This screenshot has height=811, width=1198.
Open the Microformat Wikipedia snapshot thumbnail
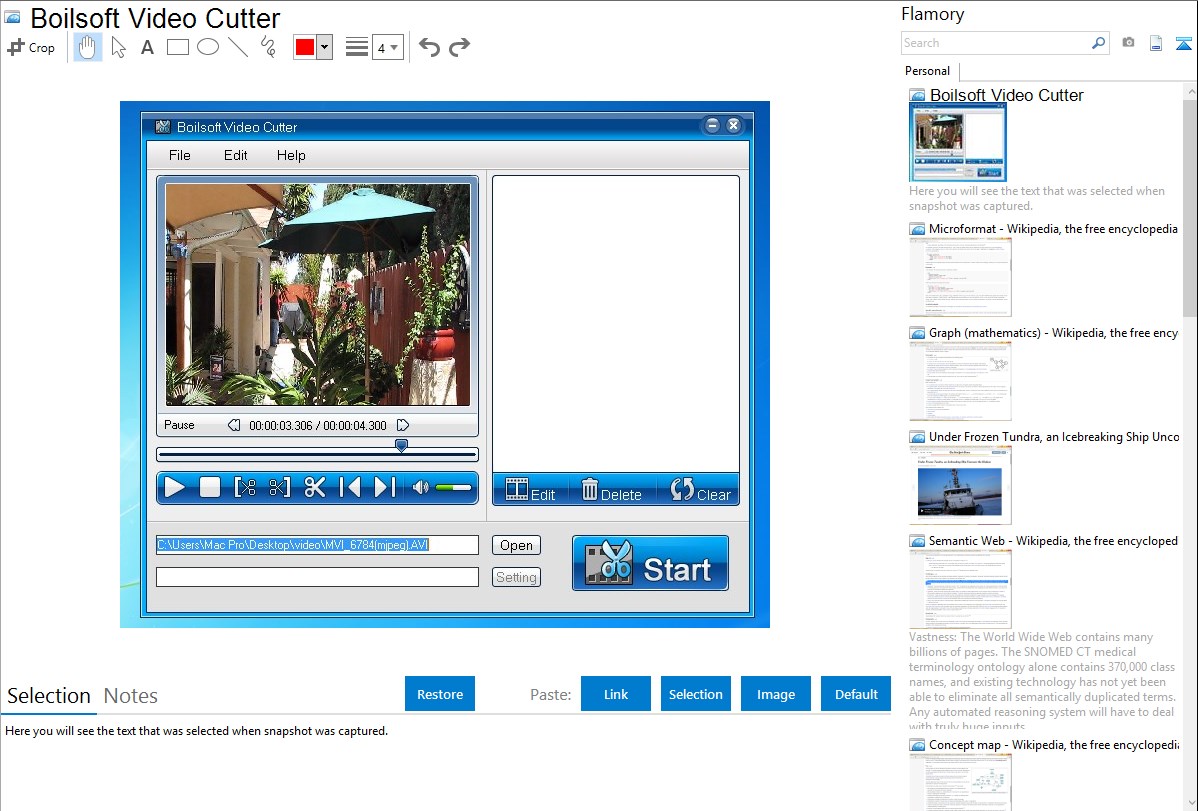coord(960,277)
